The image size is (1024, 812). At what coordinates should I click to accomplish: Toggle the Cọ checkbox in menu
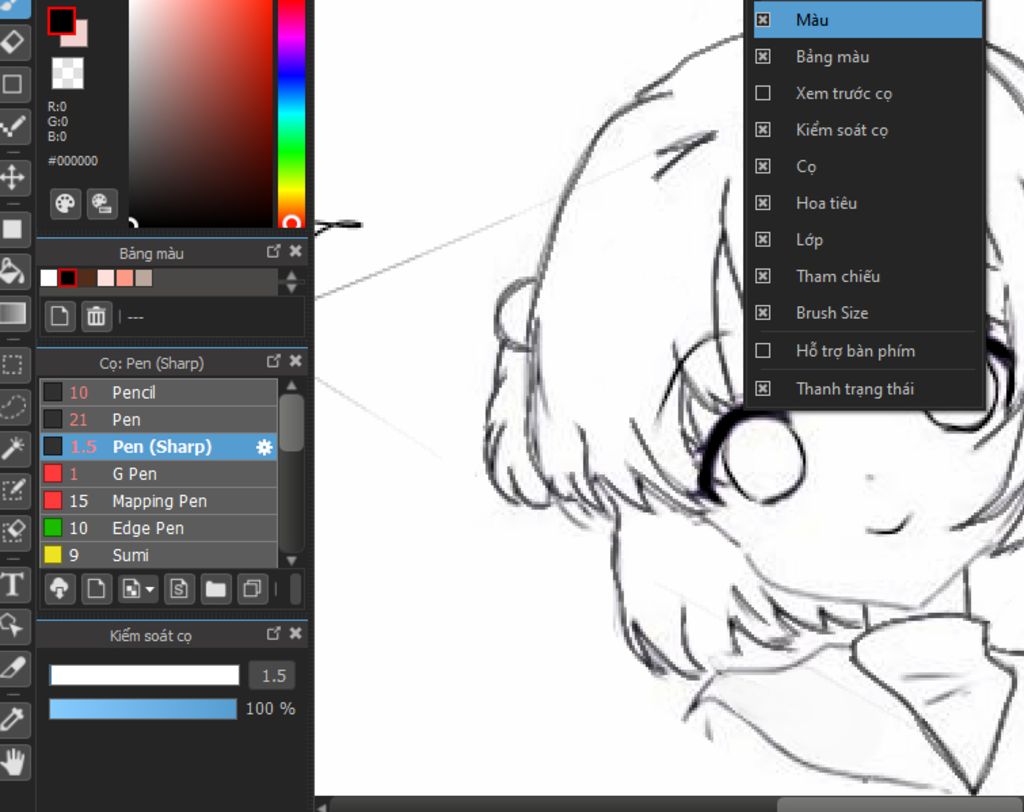763,166
